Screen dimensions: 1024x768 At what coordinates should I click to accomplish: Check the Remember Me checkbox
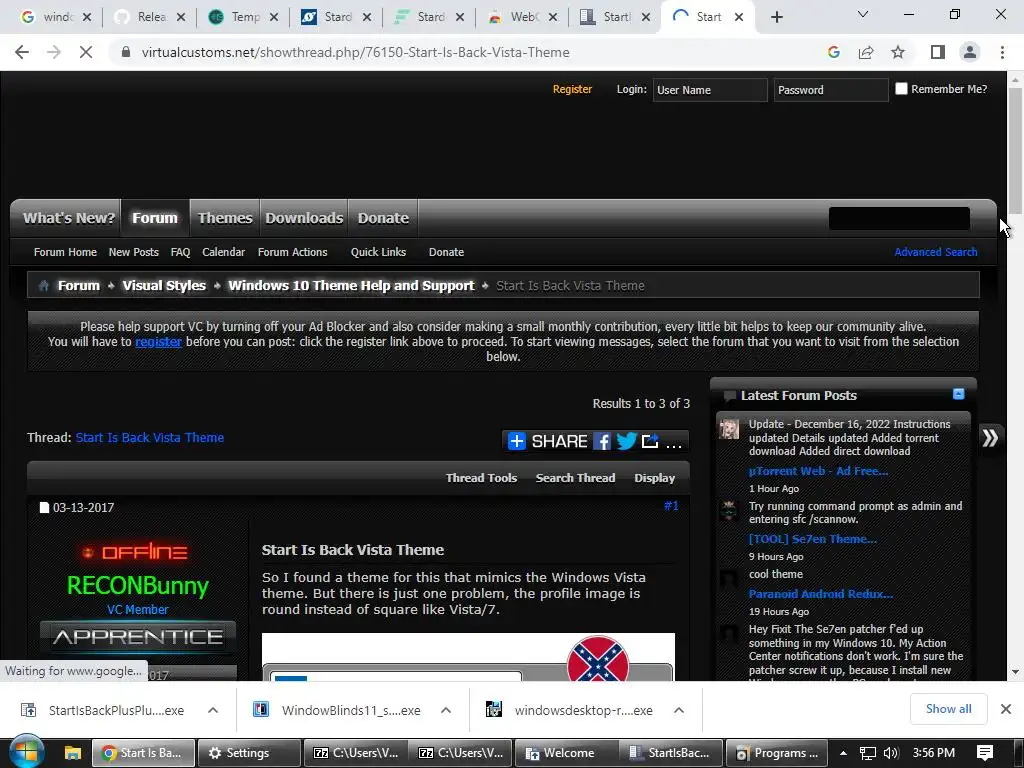(x=901, y=89)
